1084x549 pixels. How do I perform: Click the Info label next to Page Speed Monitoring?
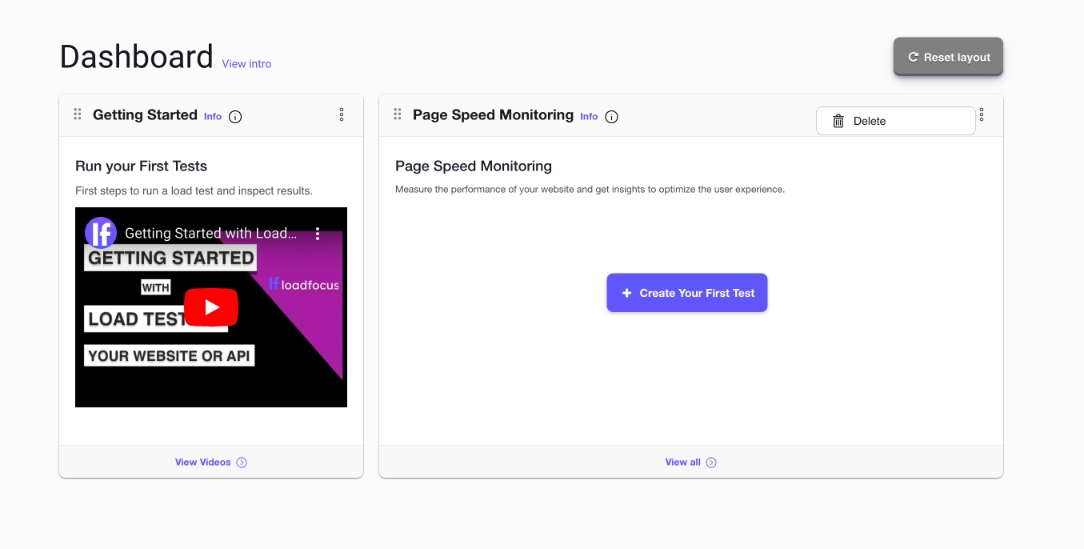coord(589,117)
